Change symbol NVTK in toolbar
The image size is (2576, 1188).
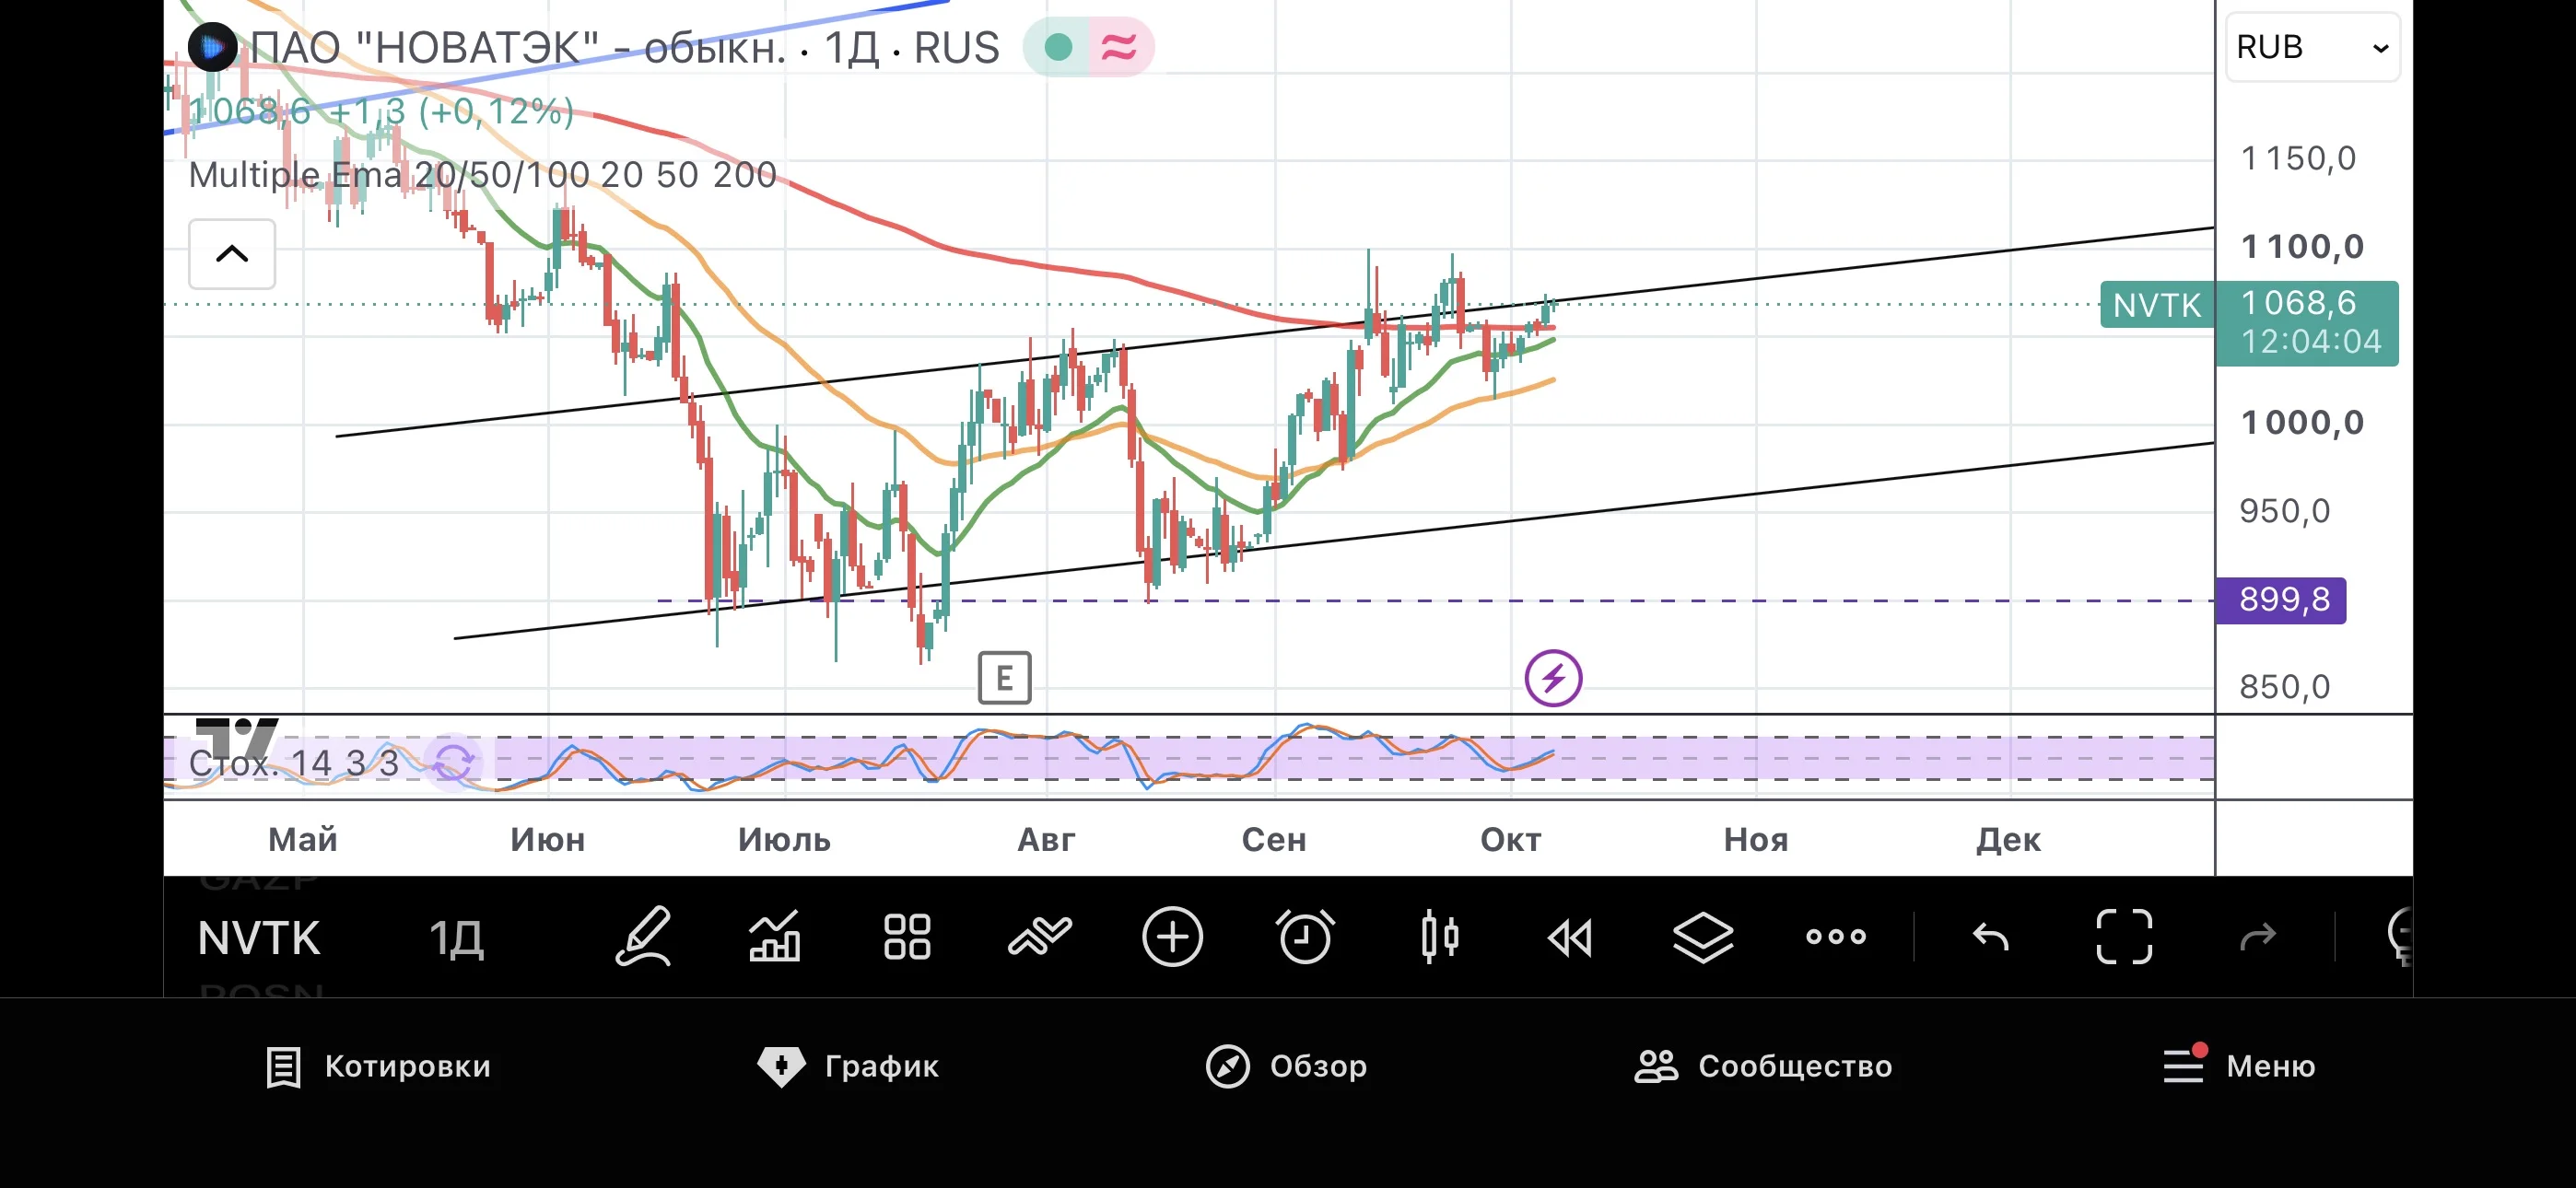point(259,938)
